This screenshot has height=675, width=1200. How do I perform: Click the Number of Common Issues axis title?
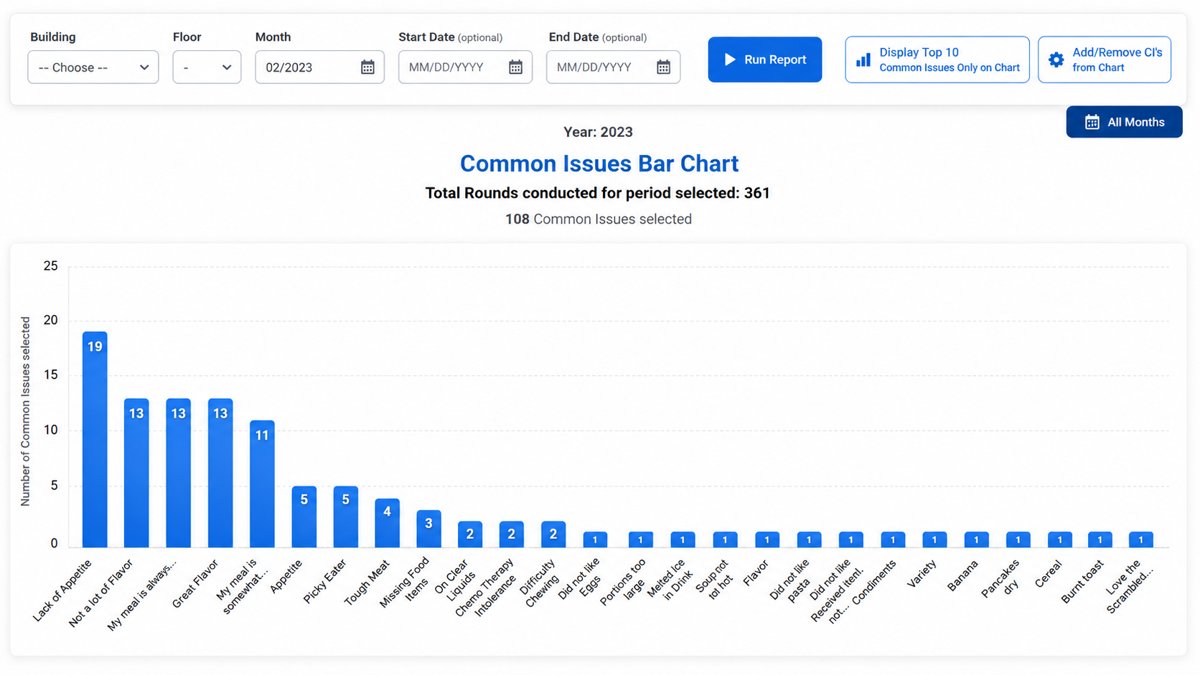click(x=26, y=411)
